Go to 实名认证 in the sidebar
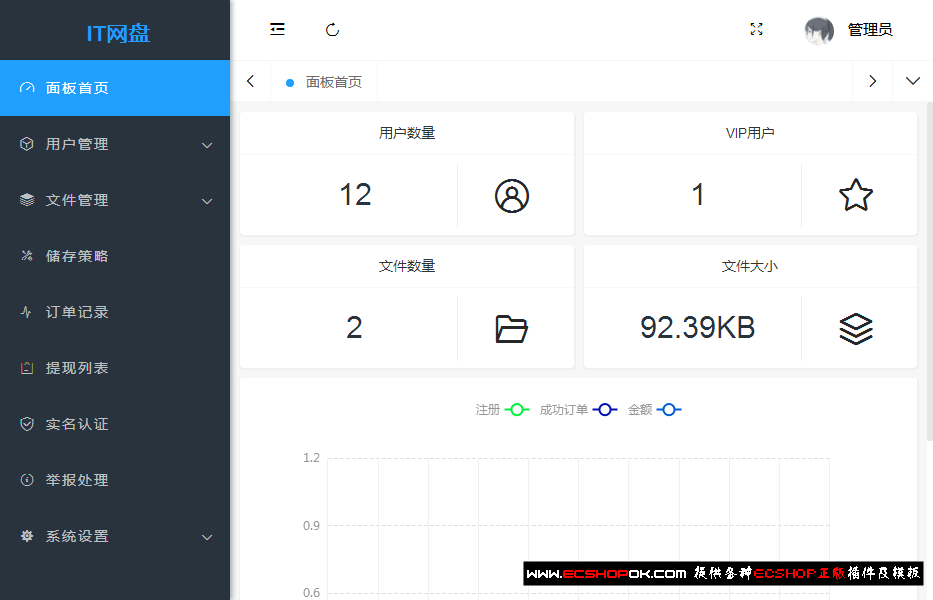Screen dimensions: 933x600 115,424
